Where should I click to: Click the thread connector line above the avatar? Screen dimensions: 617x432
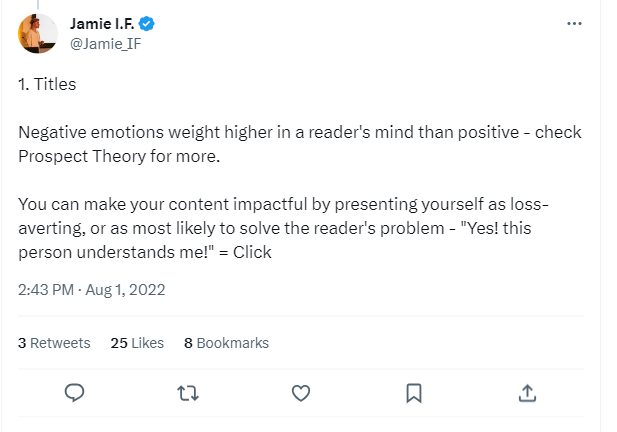[38, 4]
